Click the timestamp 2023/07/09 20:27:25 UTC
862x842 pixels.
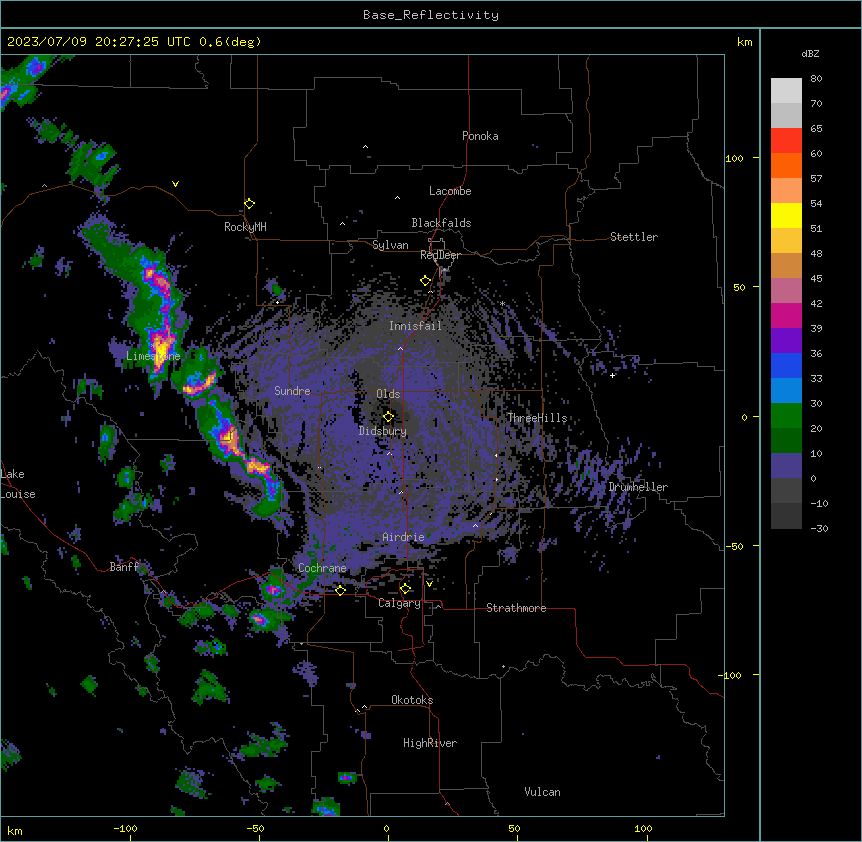pyautogui.click(x=99, y=42)
